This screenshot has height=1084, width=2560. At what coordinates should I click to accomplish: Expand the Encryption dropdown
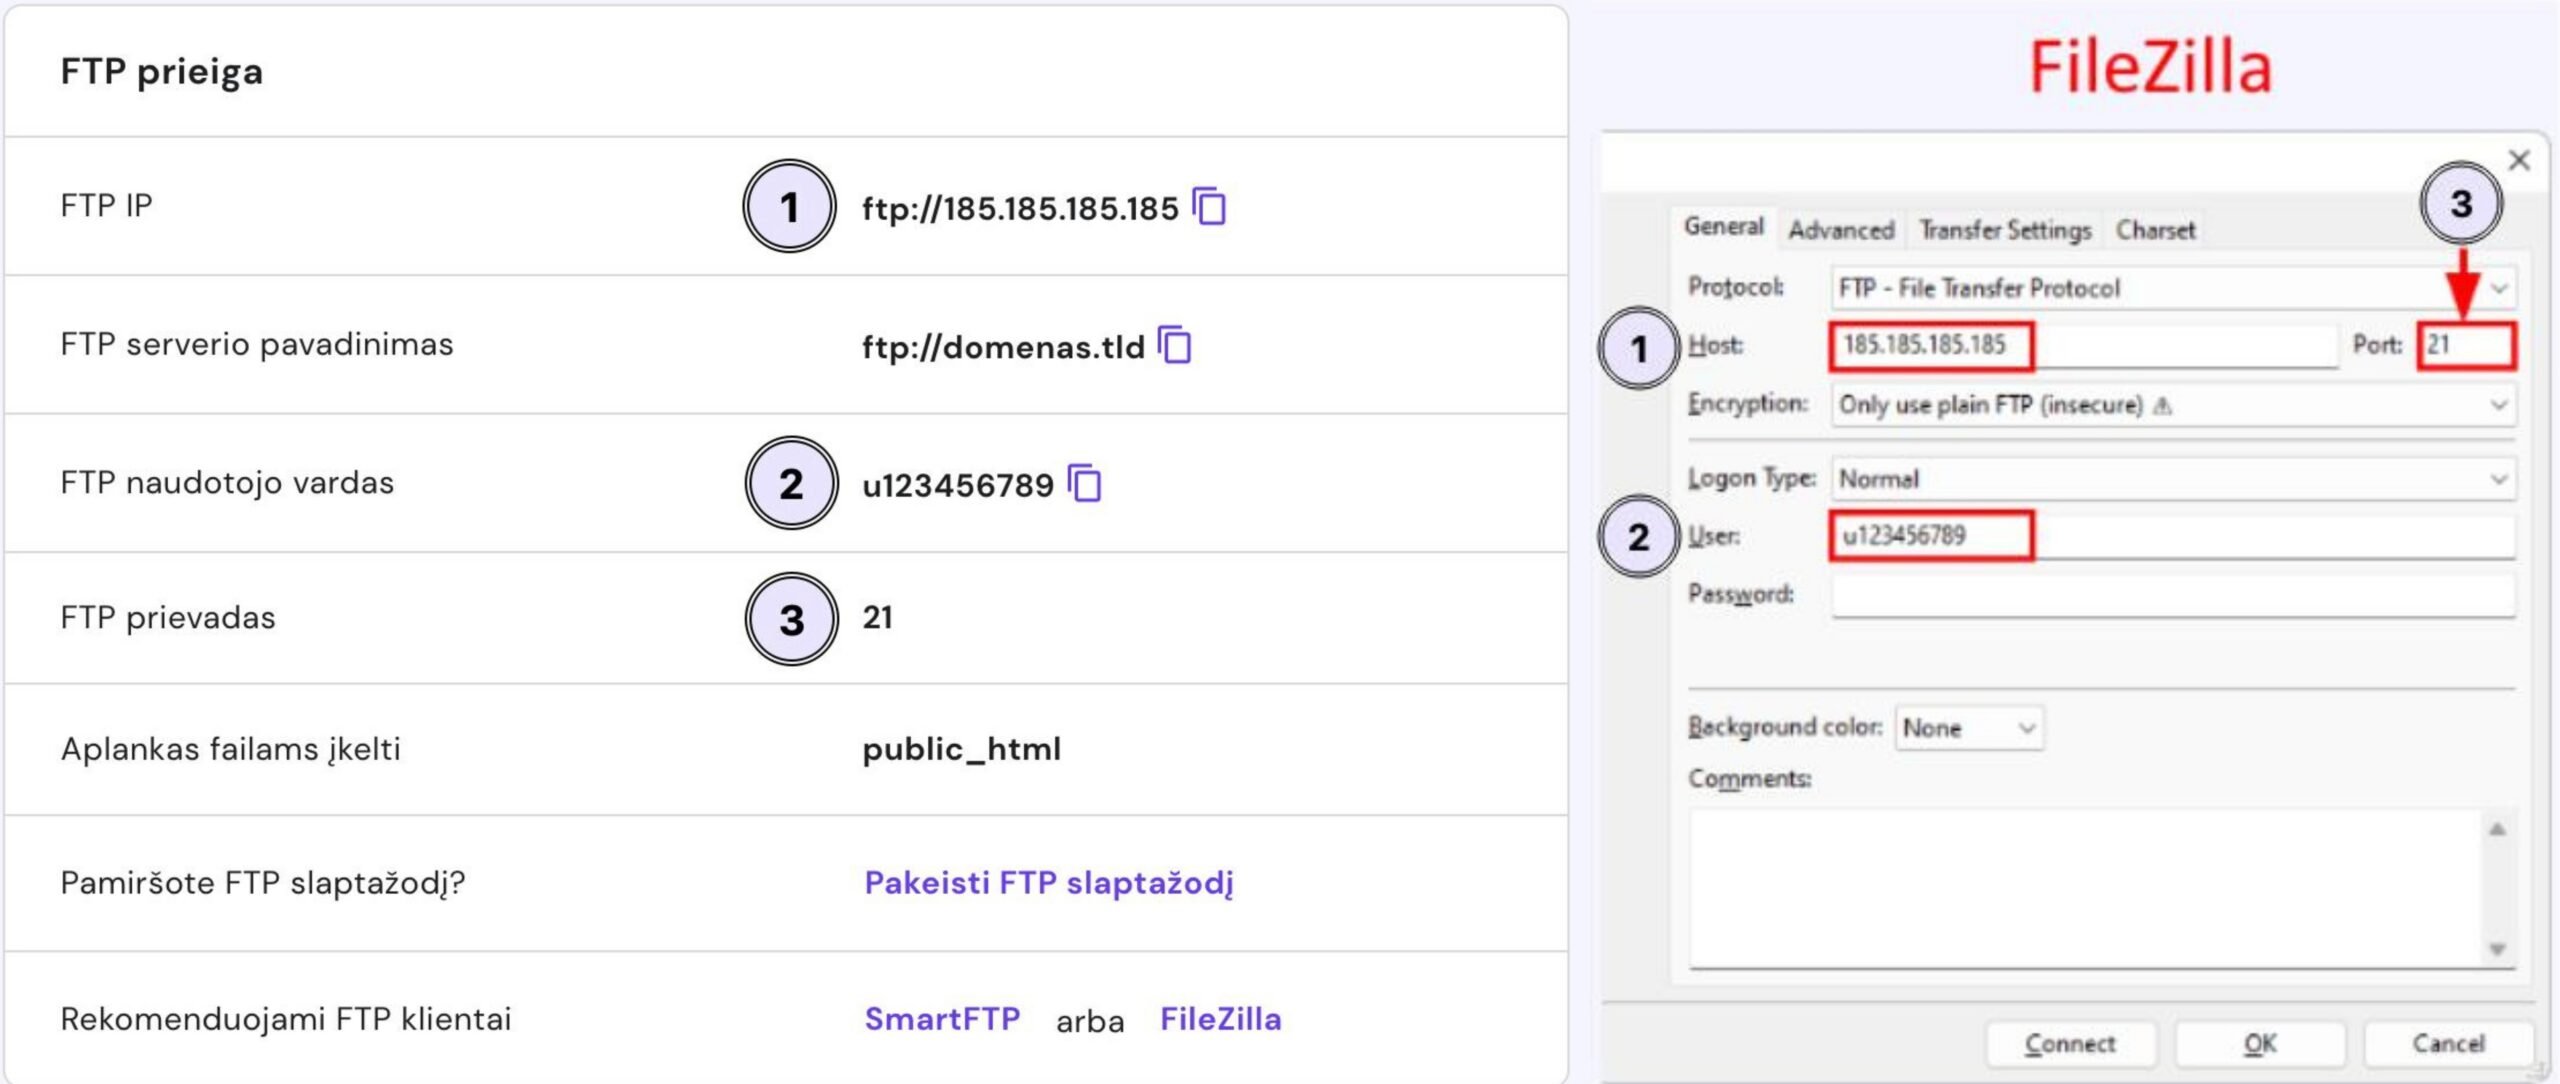[x=2499, y=405]
